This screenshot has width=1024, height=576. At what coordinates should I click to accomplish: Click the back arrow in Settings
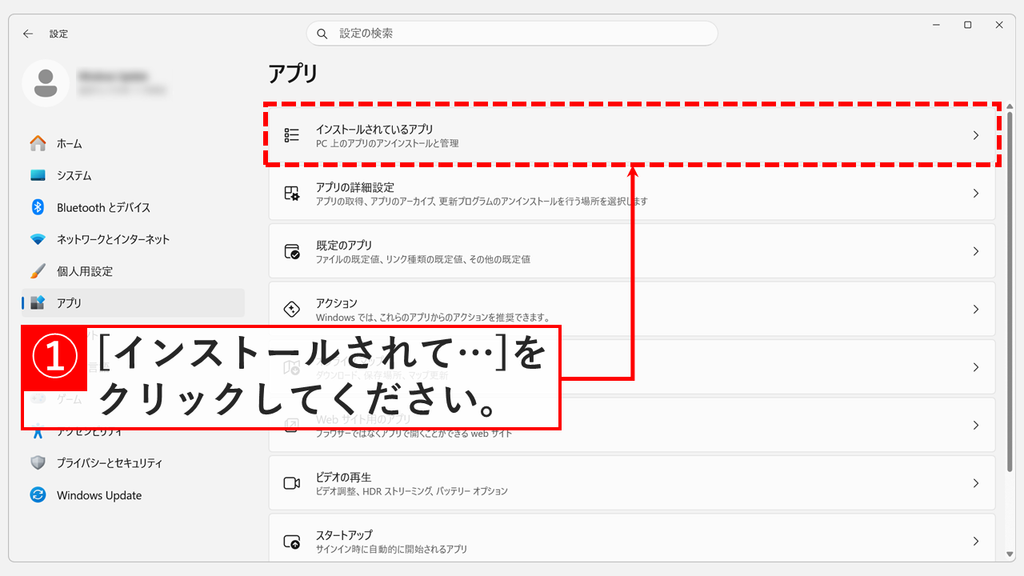[x=27, y=33]
